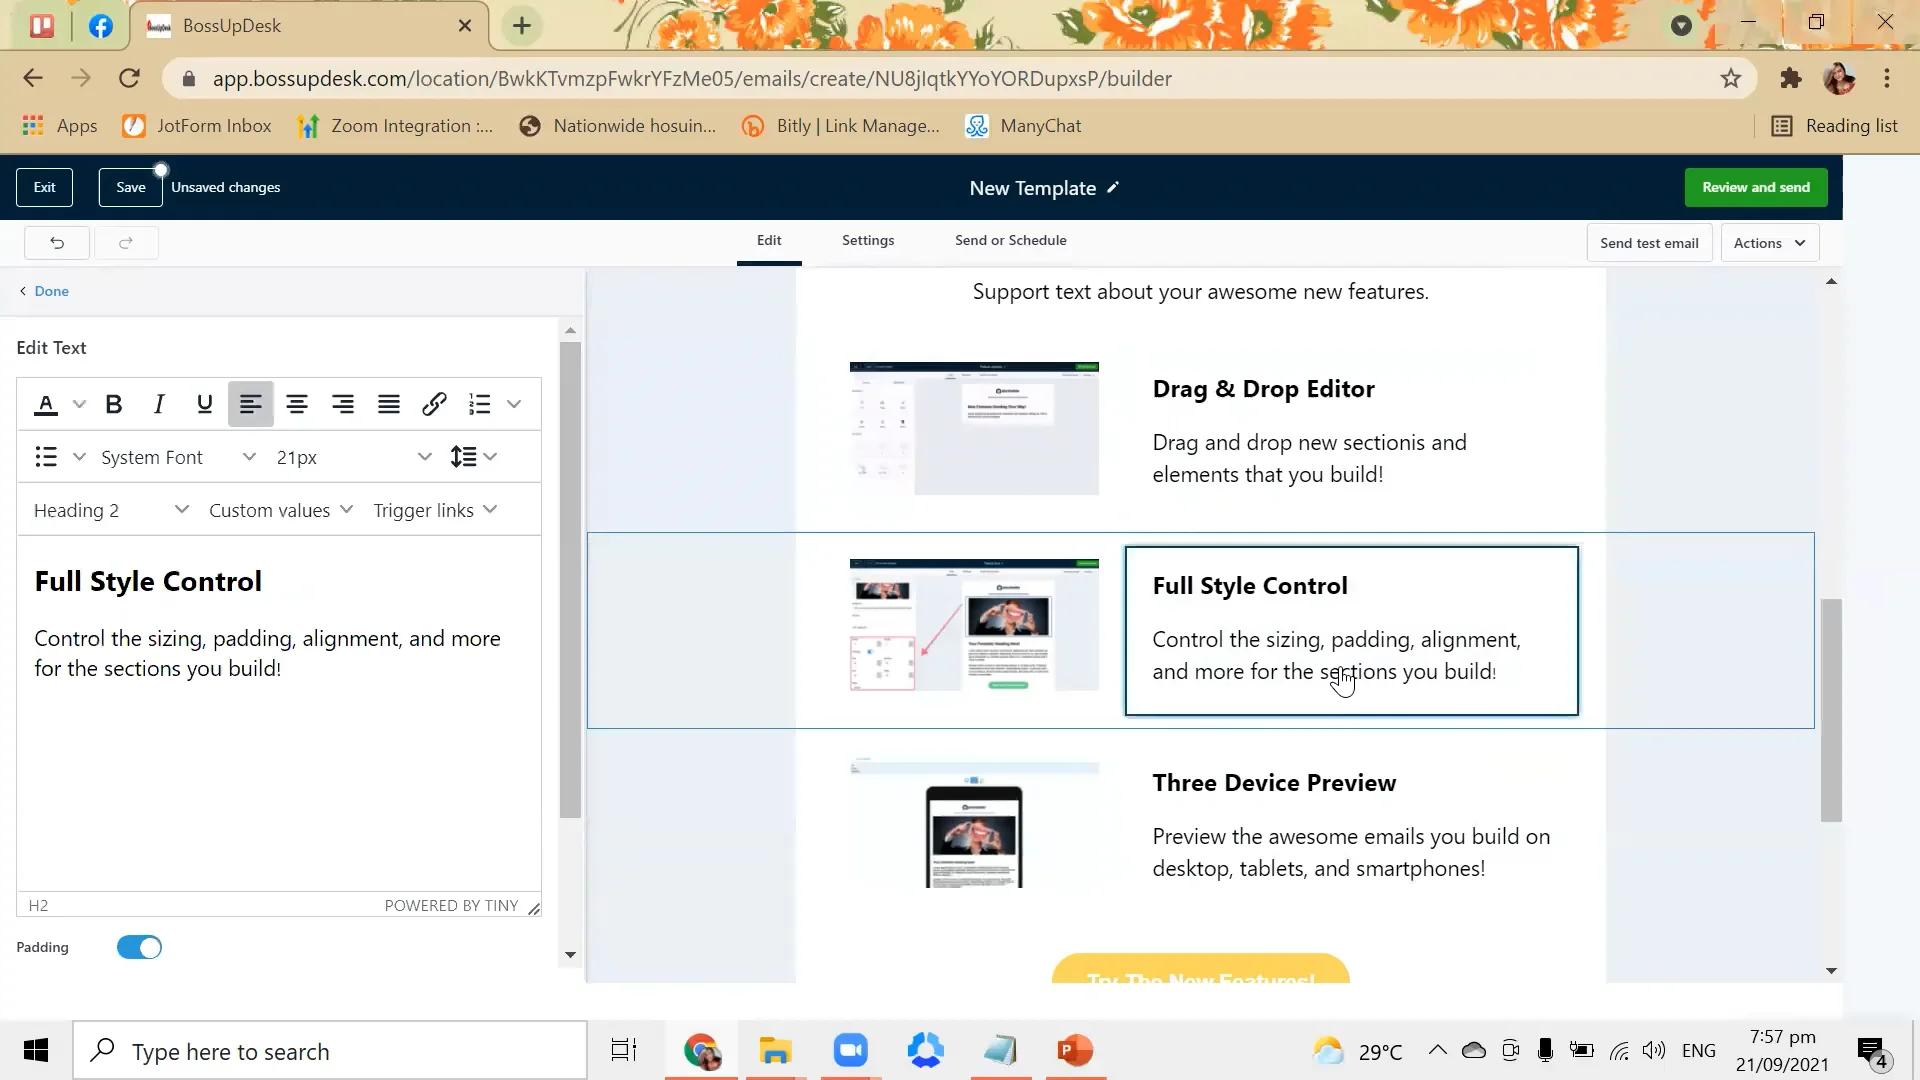Click Send test email
Image resolution: width=1920 pixels, height=1080 pixels.
(1649, 243)
